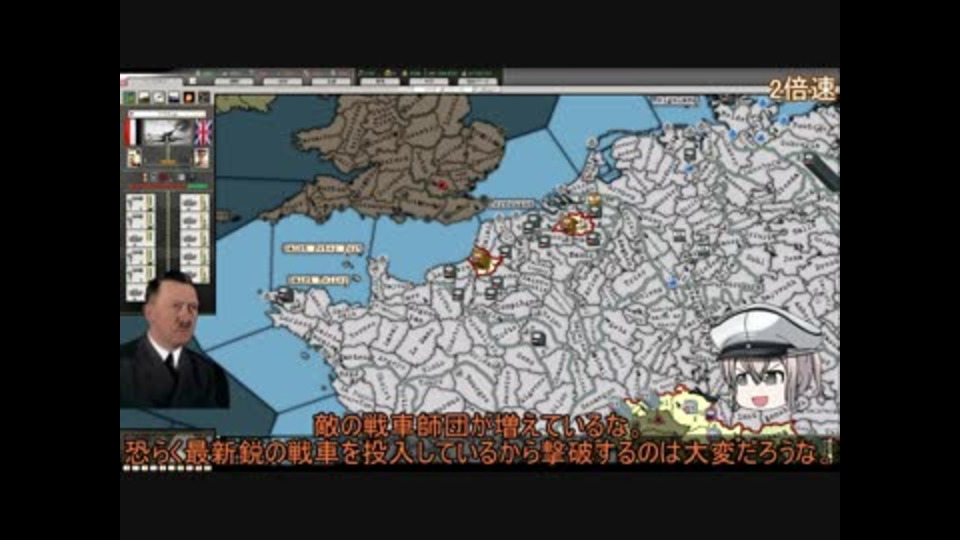Open the German commander portrait in battle panel
This screenshot has height=540, width=960.
click(x=134, y=159)
